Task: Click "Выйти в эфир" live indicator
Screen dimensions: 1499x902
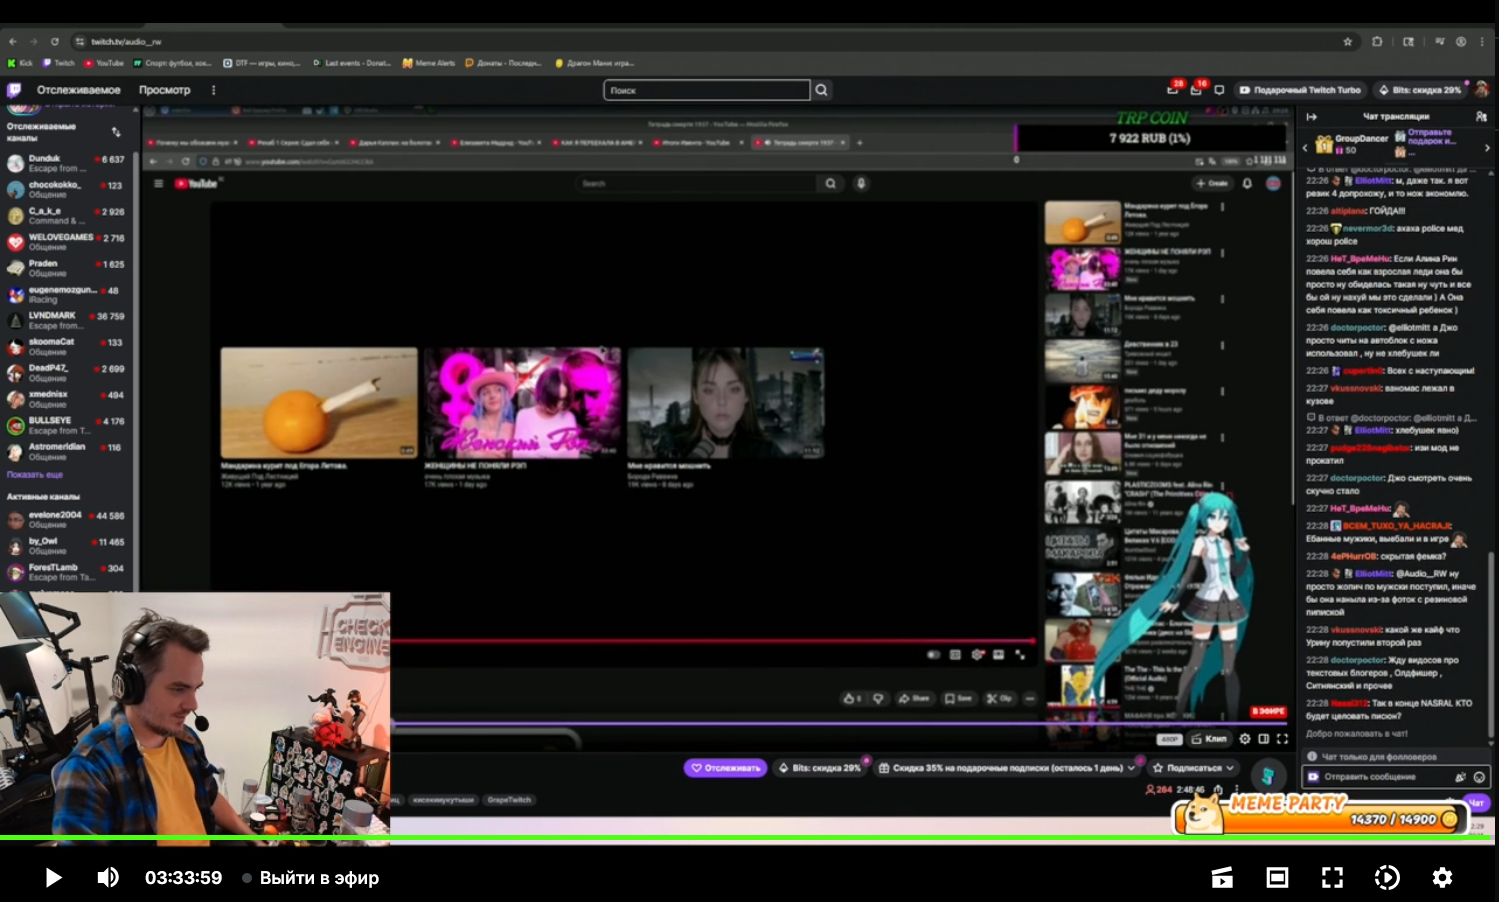Action: pos(310,878)
